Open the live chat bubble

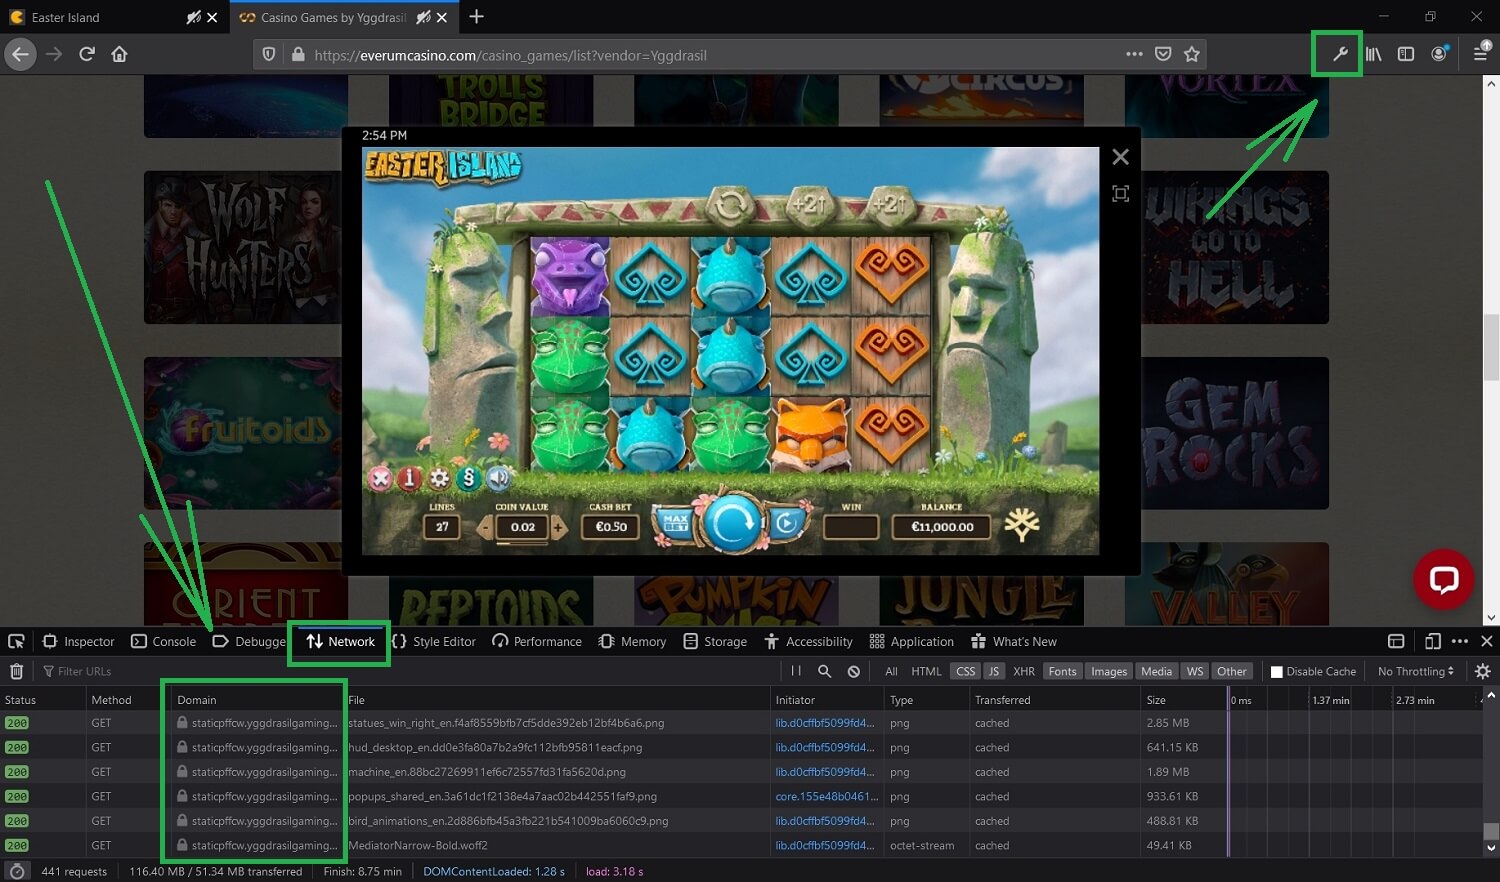[1443, 579]
